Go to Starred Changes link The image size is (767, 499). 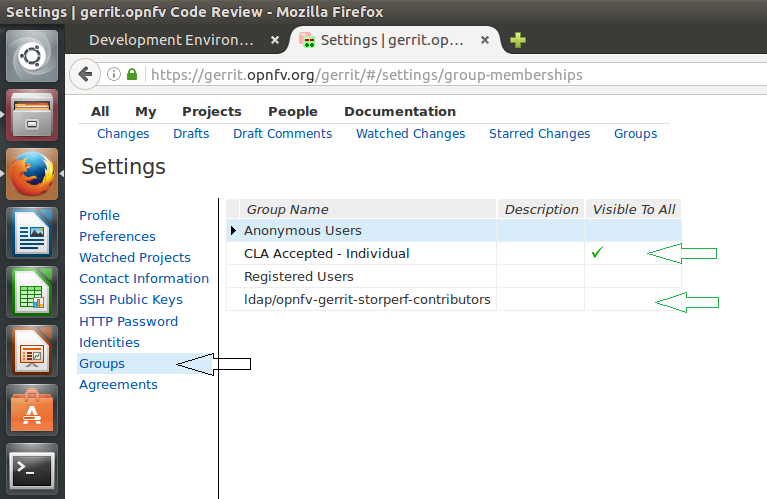click(539, 134)
